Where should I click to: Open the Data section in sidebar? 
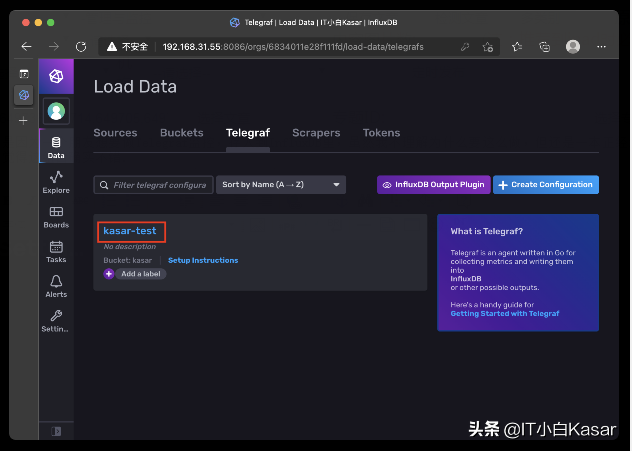pos(56,146)
